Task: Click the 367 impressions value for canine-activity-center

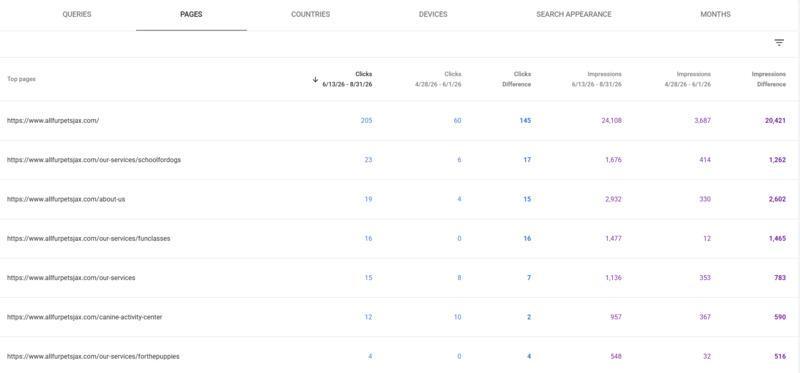Action: pyautogui.click(x=705, y=317)
